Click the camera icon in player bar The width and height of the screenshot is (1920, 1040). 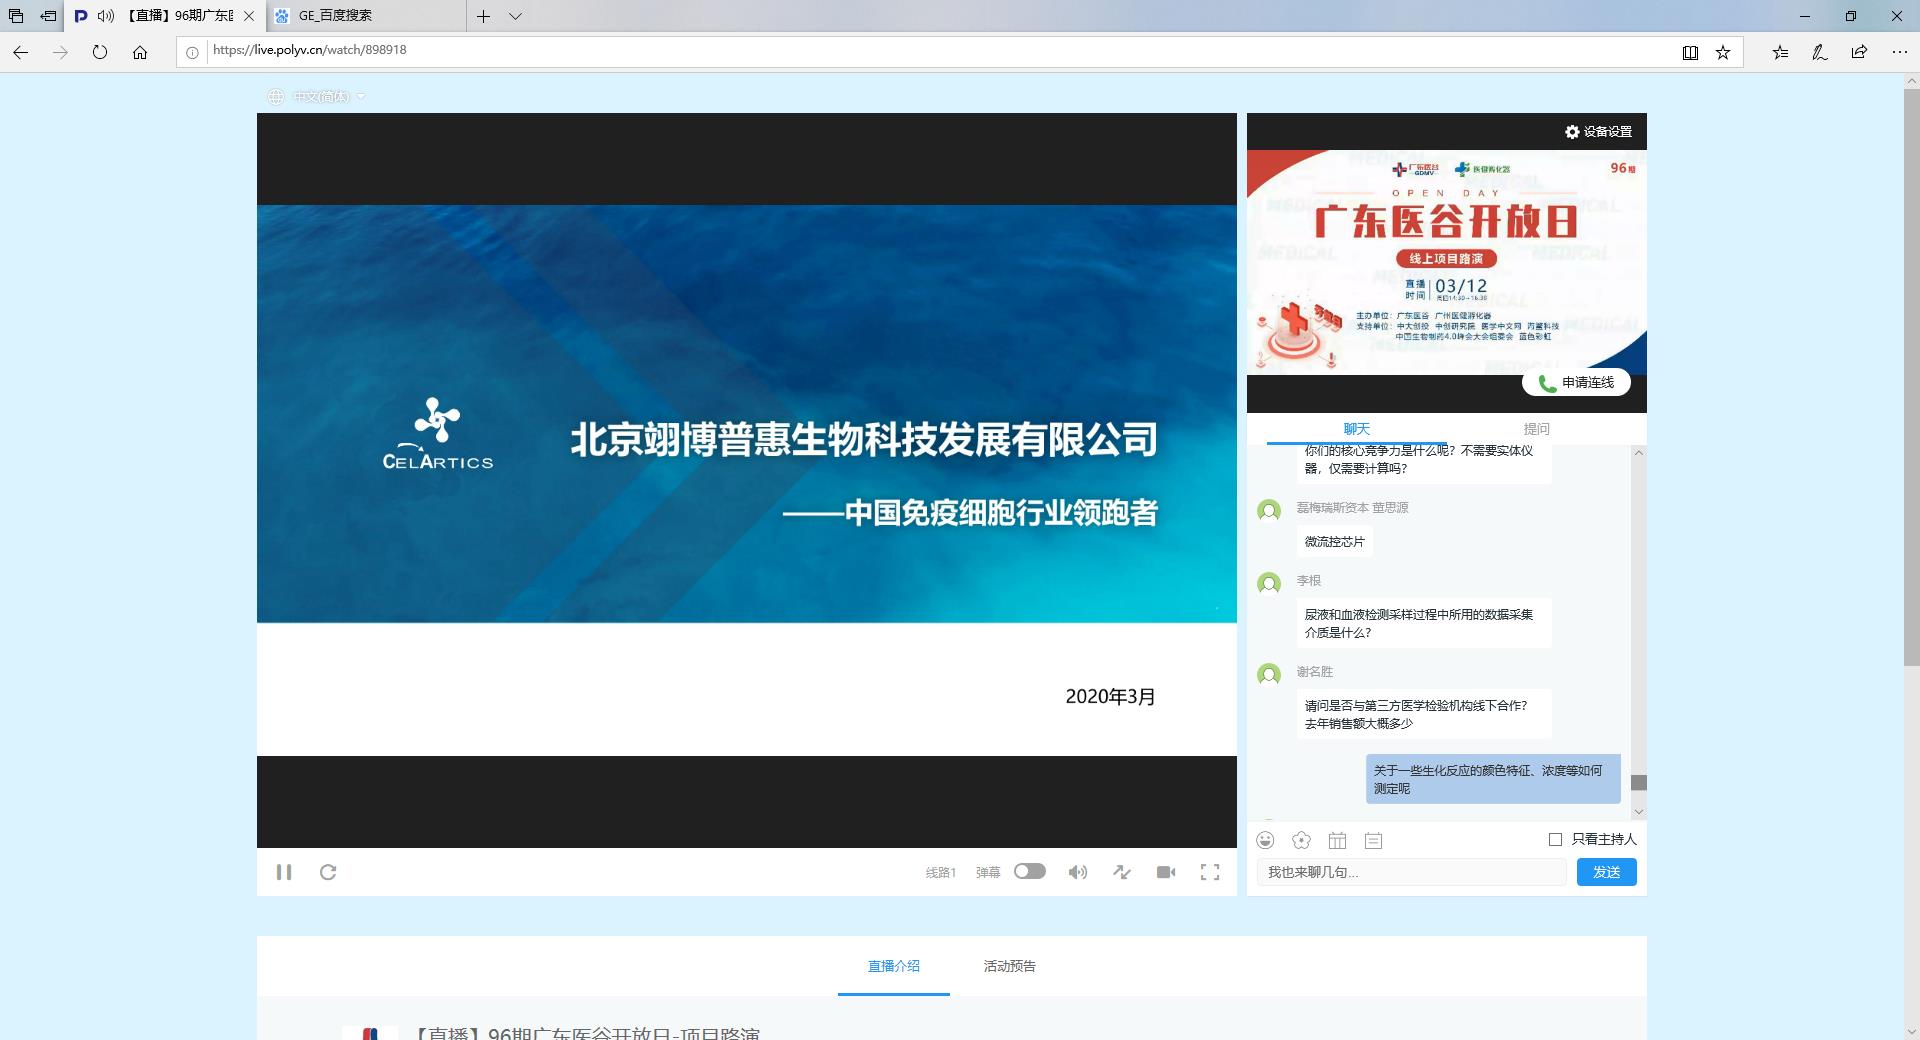[x=1166, y=872]
